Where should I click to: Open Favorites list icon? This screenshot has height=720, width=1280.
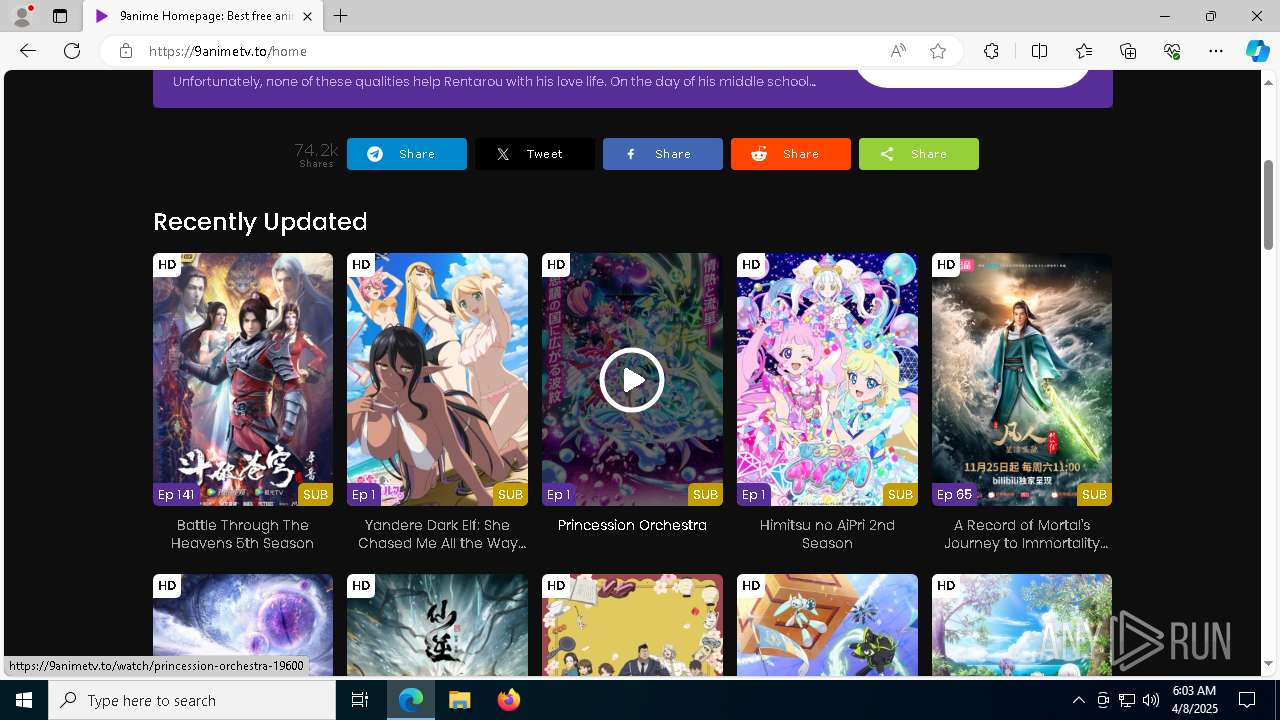tap(1084, 51)
